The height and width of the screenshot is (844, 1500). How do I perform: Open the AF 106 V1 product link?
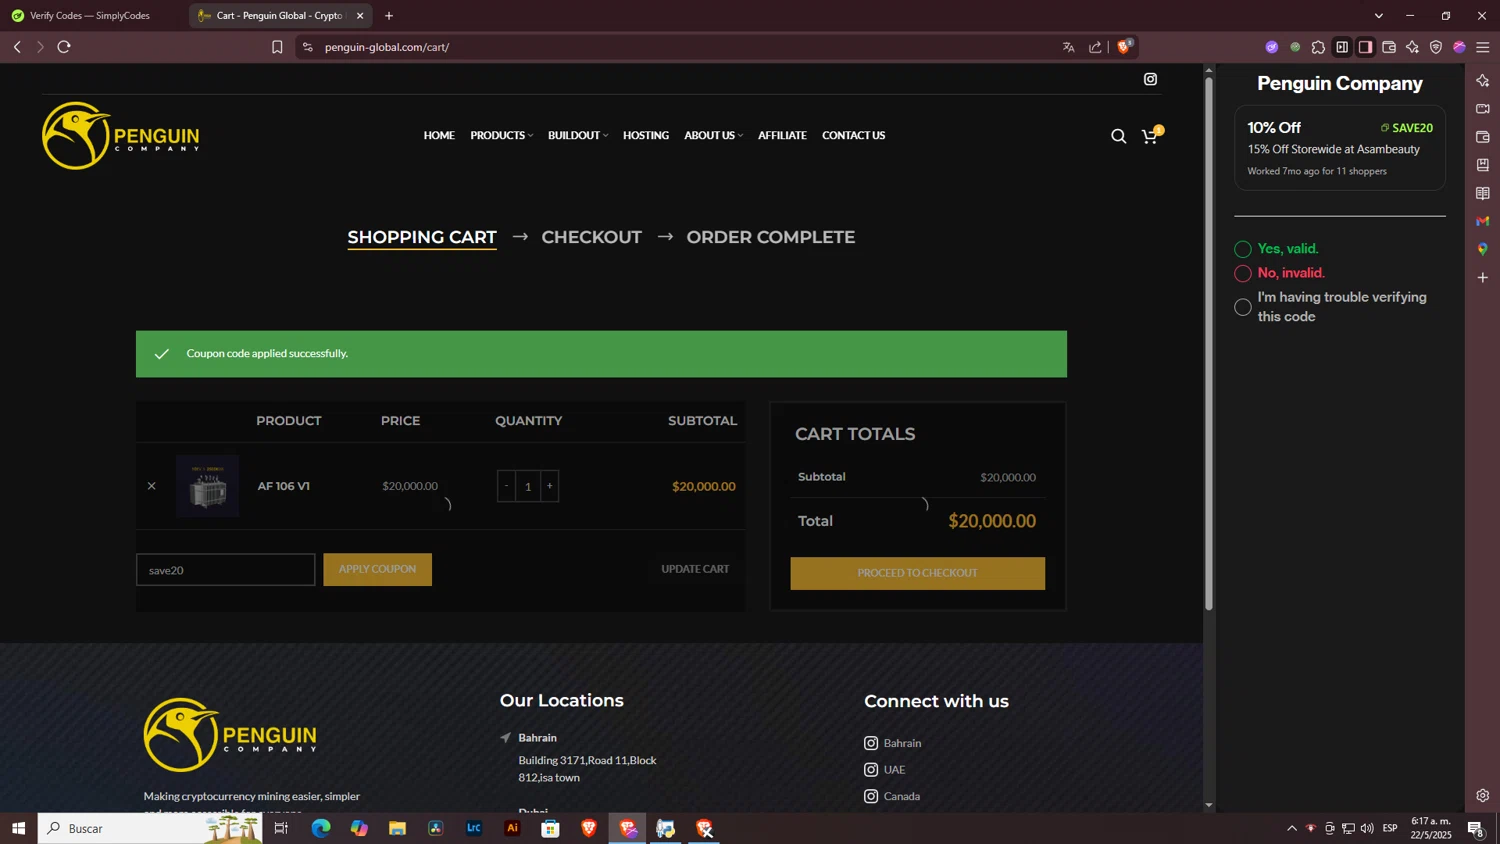coord(284,486)
